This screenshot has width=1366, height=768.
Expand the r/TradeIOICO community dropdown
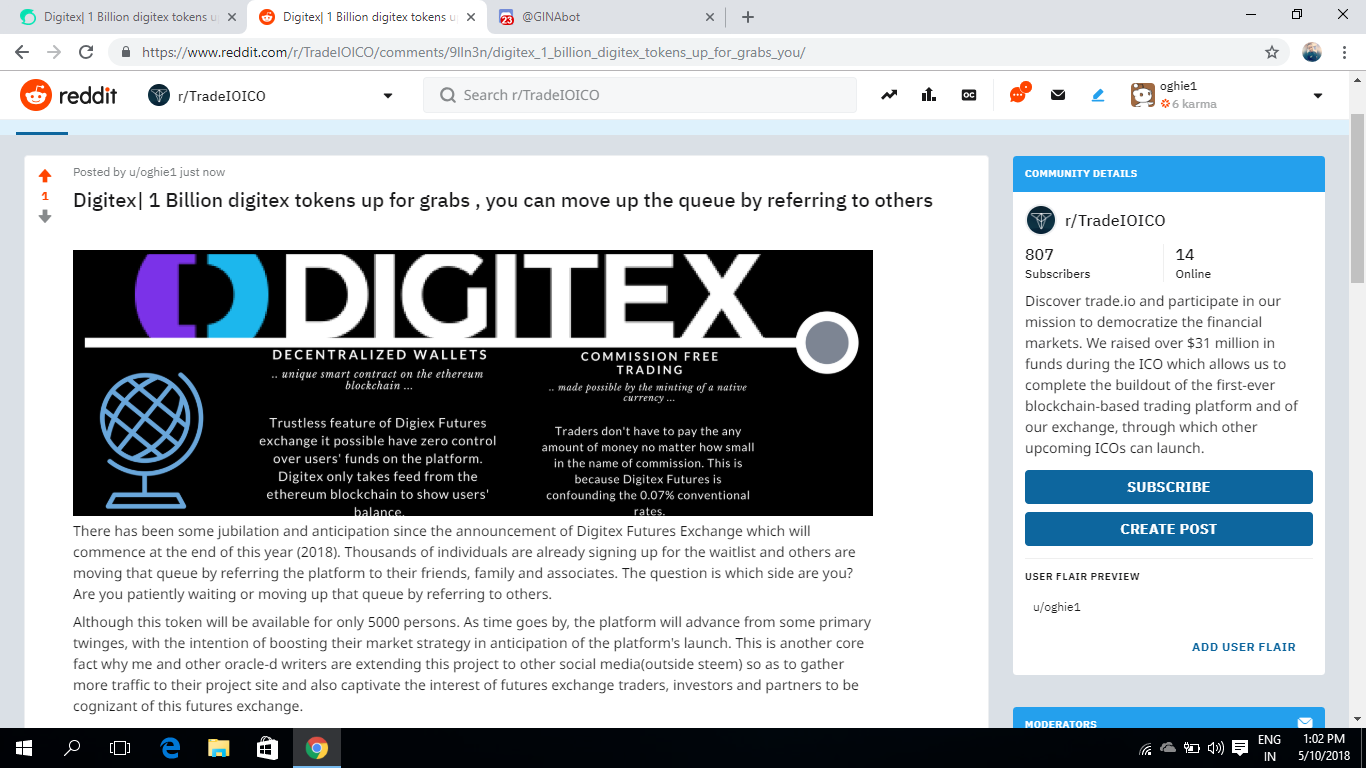tap(388, 96)
